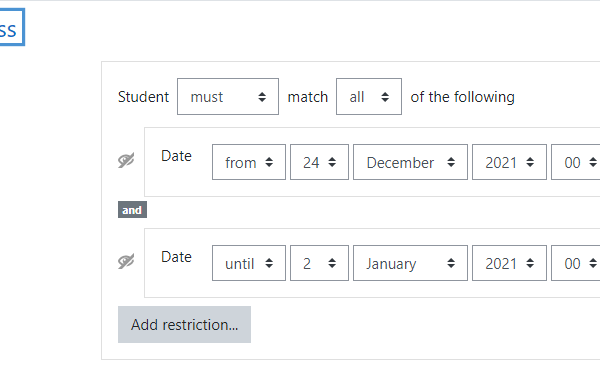600x371 pixels.
Task: Open the hour dropdown in the until row
Action: [576, 263]
